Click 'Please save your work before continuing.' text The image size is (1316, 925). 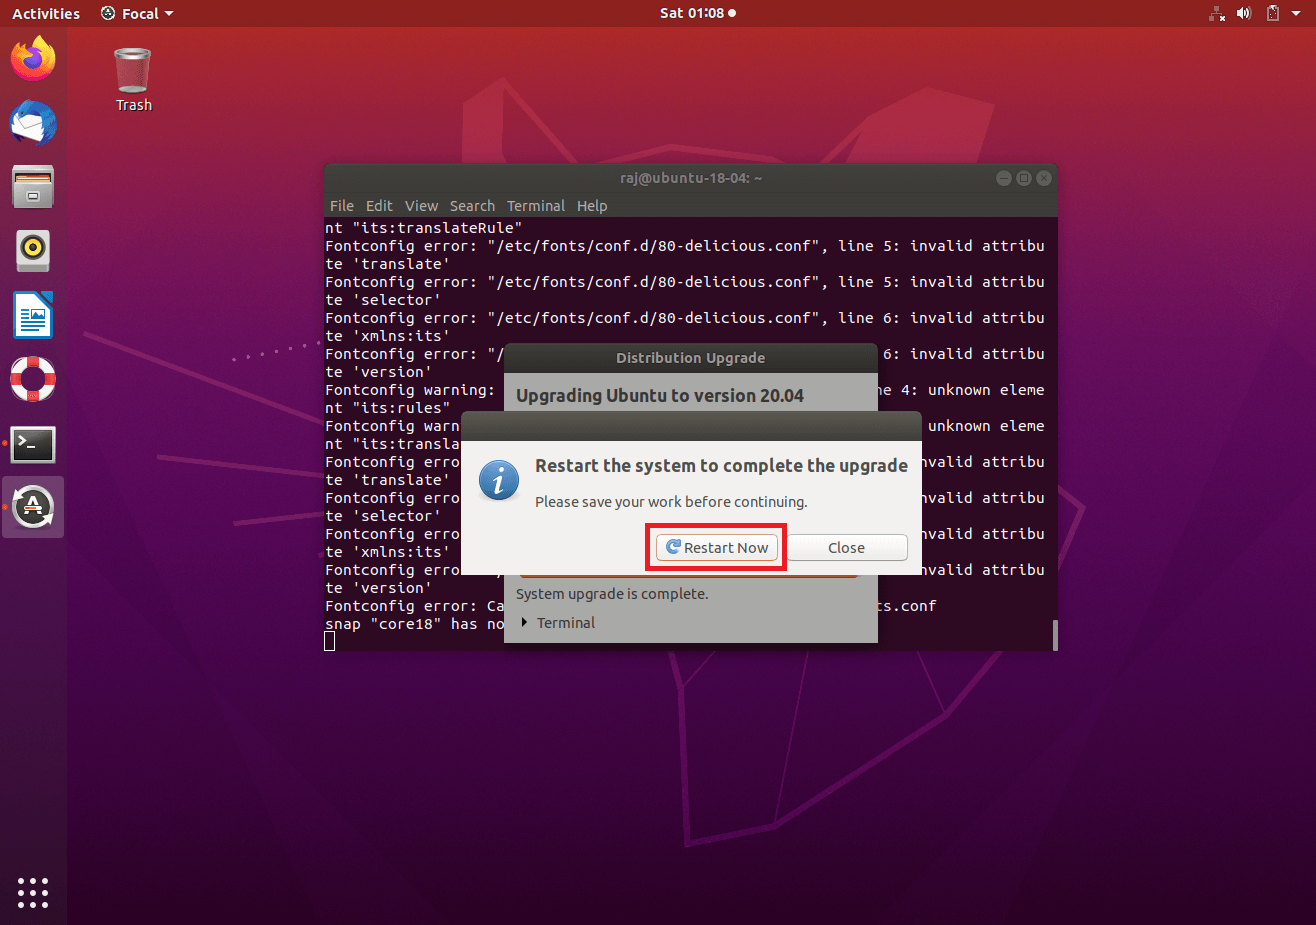click(671, 502)
